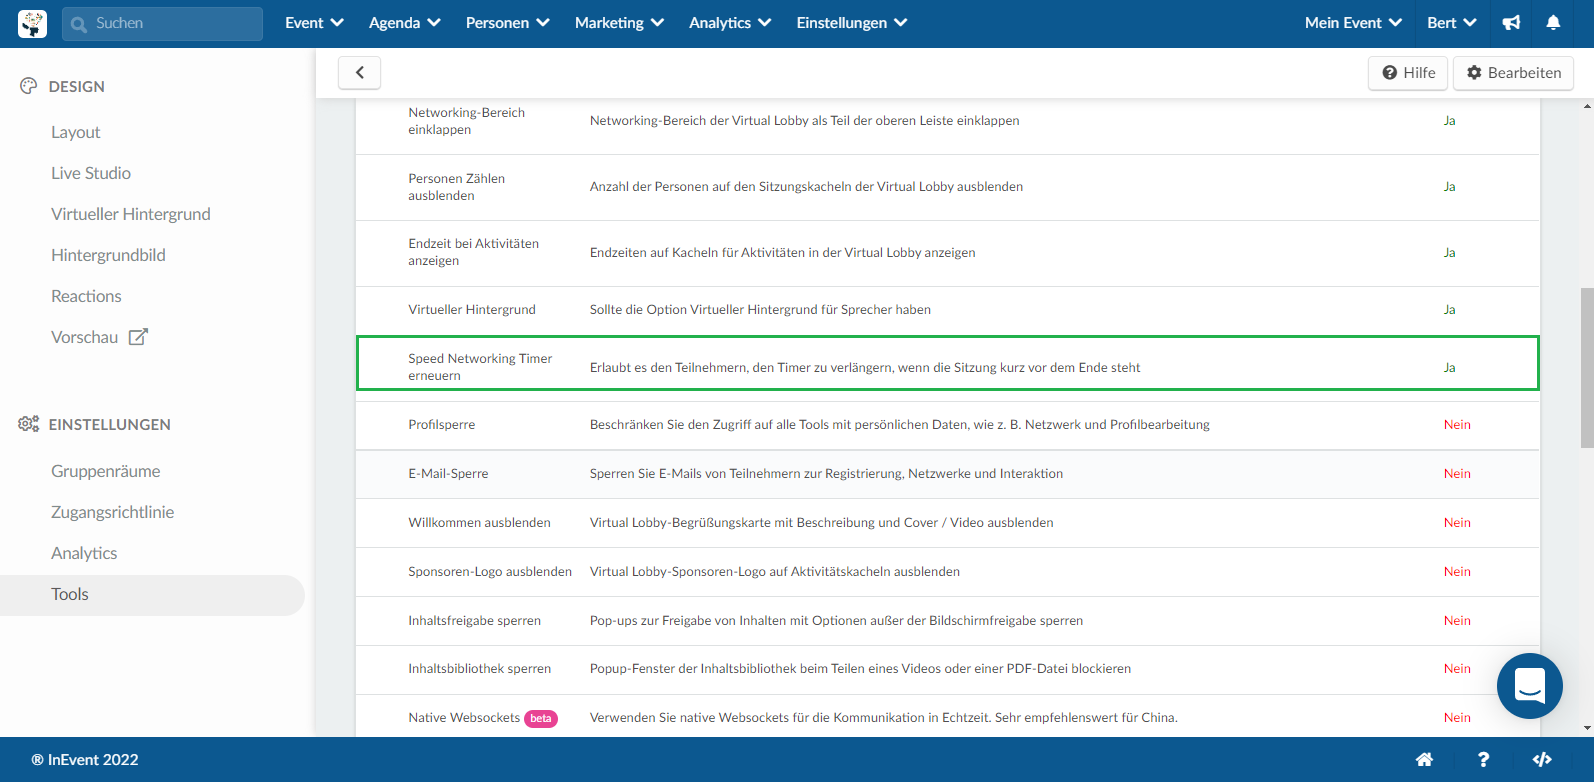Open Gruppenräume settings
This screenshot has height=782, width=1594.
point(106,471)
